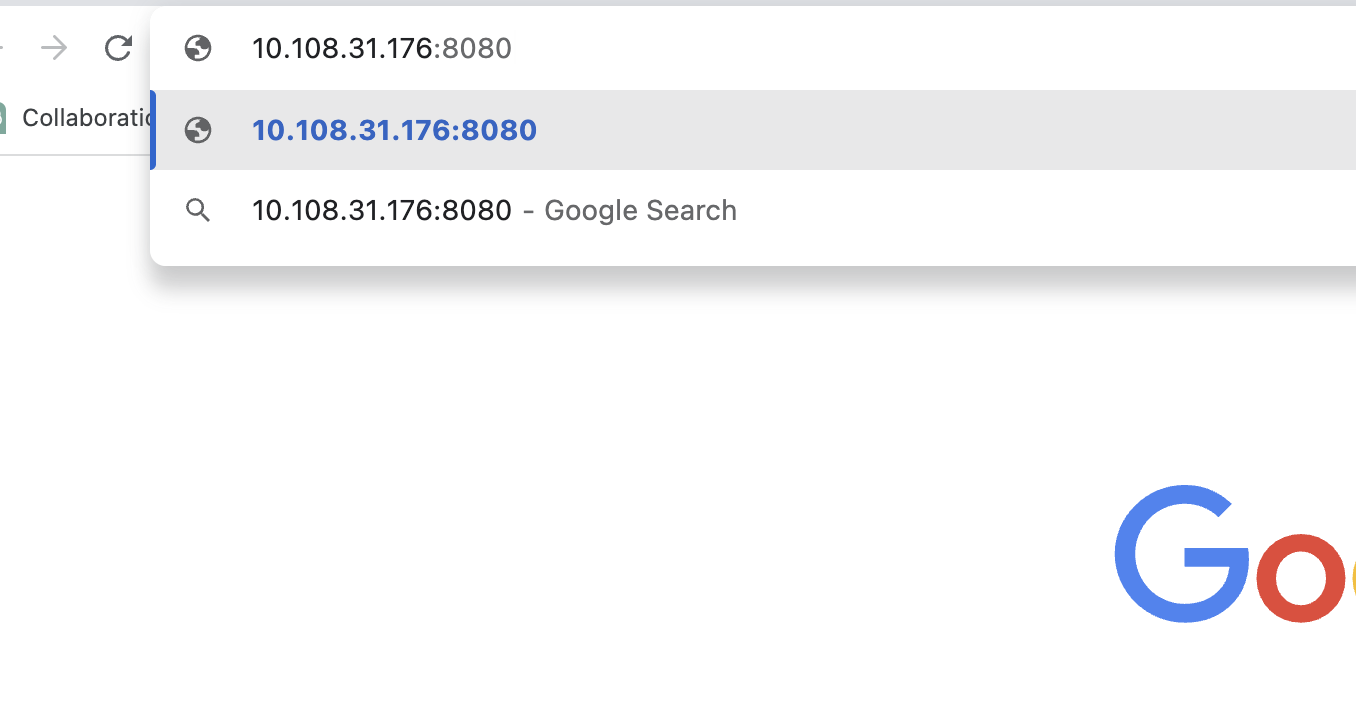Image resolution: width=1356 pixels, height=706 pixels.
Task: Choose the 10.108.31.176:8080 Google Search suggestion text
Action: [381, 210]
